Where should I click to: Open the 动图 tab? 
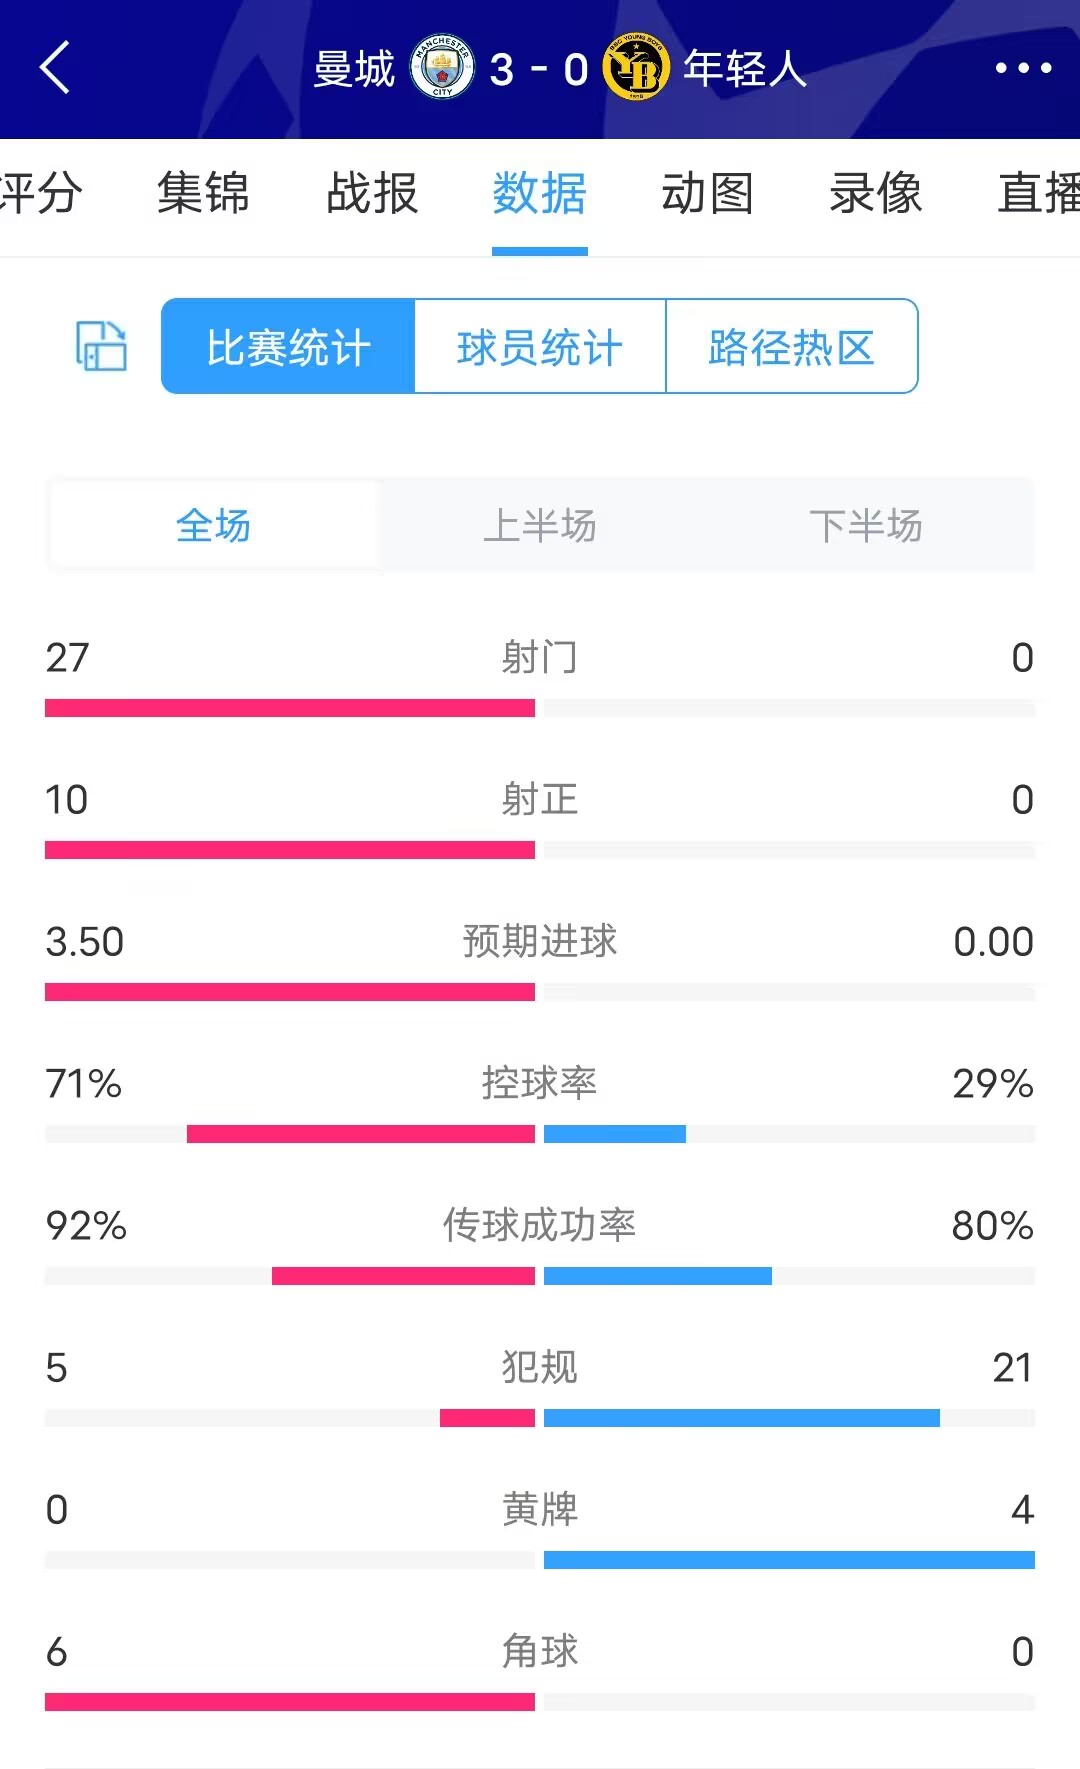pos(707,193)
